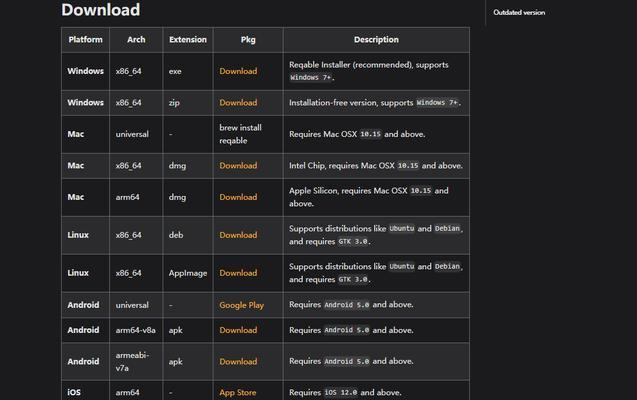Go to Outdated version section in sidebar
This screenshot has height=400, width=637.
pos(519,13)
